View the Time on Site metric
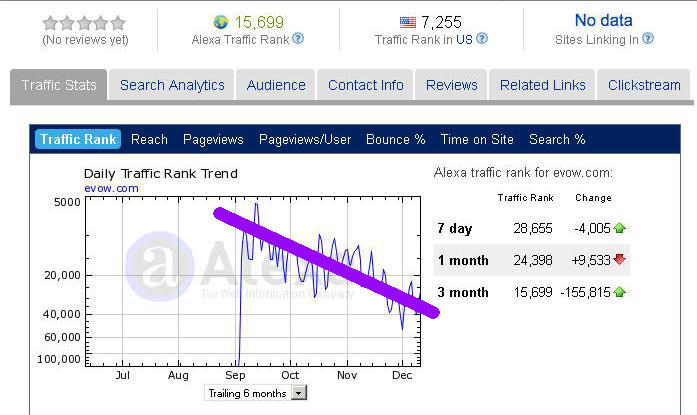Screen dimensions: 697x415 pos(477,140)
